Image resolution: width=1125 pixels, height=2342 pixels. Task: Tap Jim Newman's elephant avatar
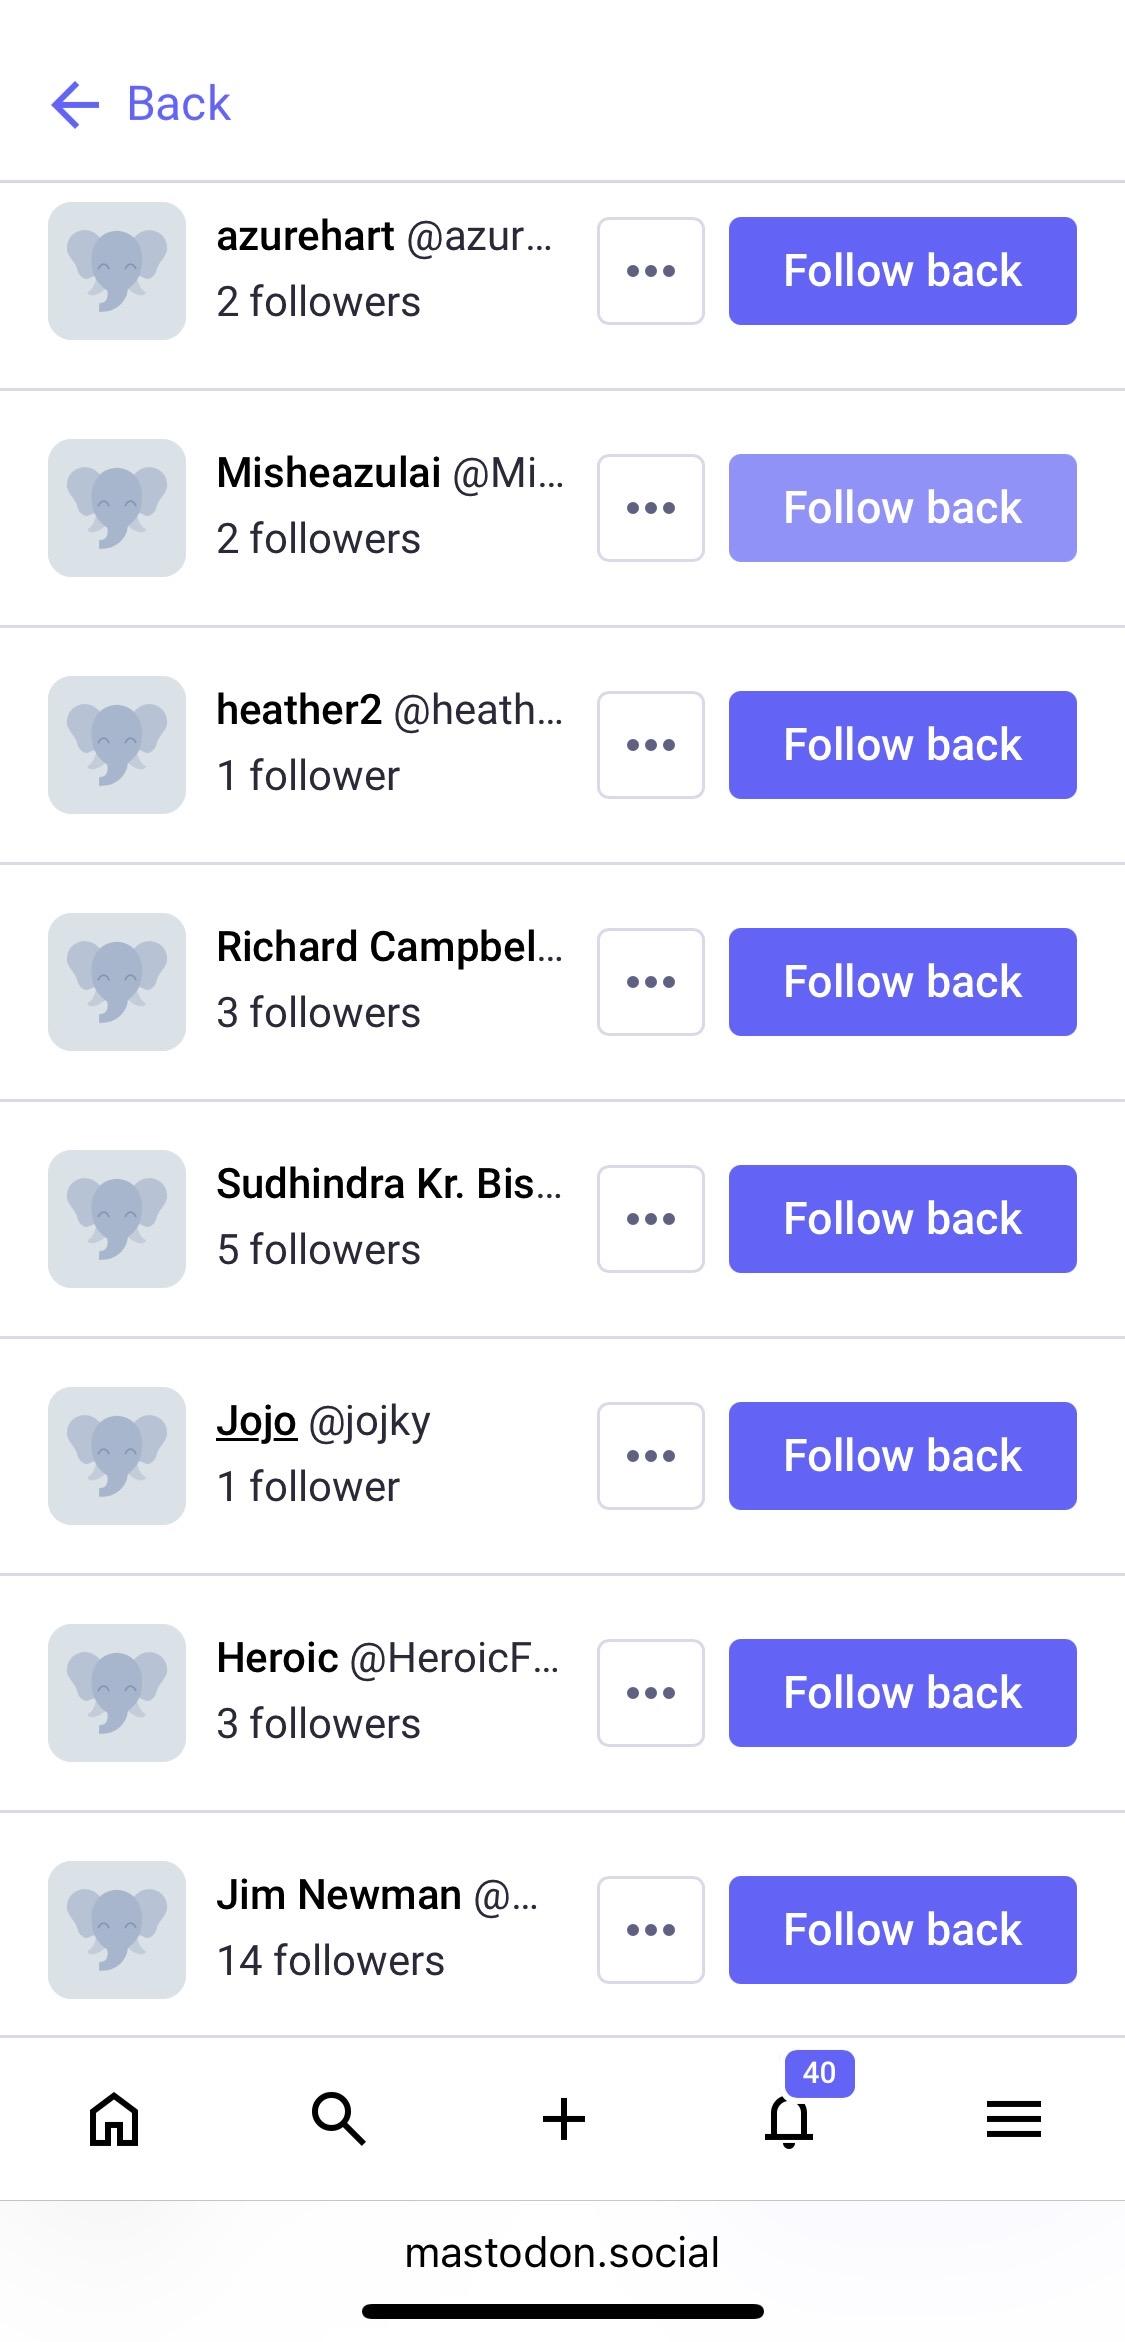tap(117, 1929)
